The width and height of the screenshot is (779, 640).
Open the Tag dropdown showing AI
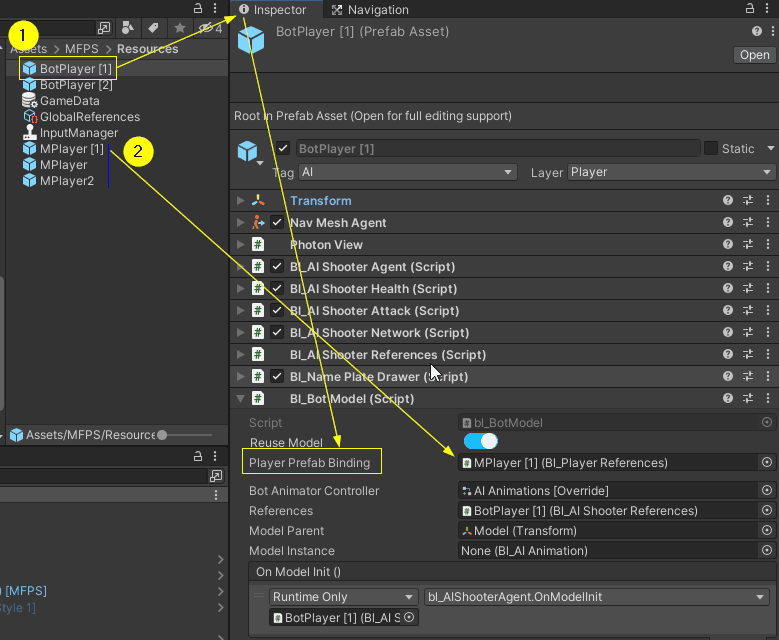[x=407, y=172]
